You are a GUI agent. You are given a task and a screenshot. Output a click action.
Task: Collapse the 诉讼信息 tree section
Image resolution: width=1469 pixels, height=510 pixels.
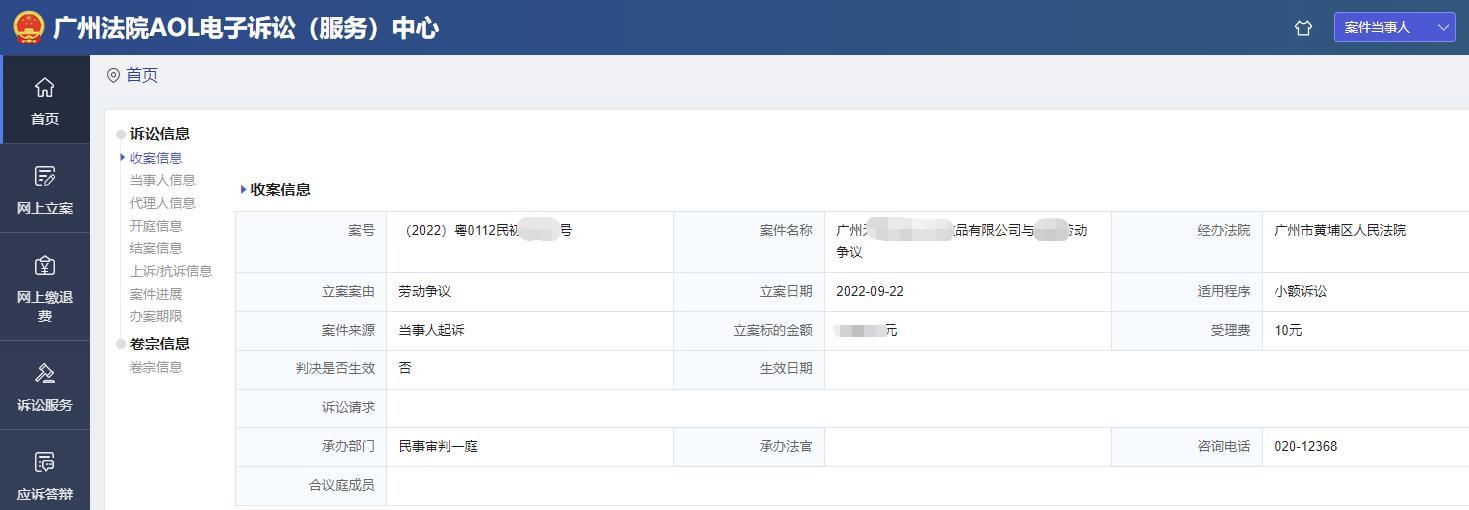(122, 134)
